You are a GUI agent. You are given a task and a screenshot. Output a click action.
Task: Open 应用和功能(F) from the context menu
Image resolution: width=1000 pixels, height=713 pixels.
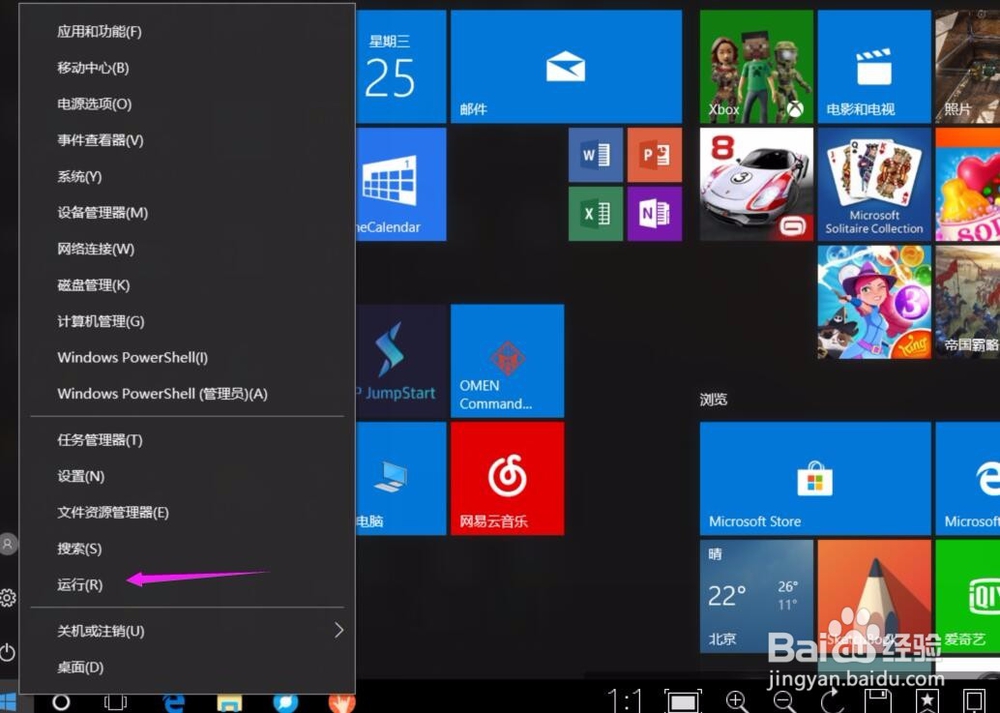coord(187,31)
